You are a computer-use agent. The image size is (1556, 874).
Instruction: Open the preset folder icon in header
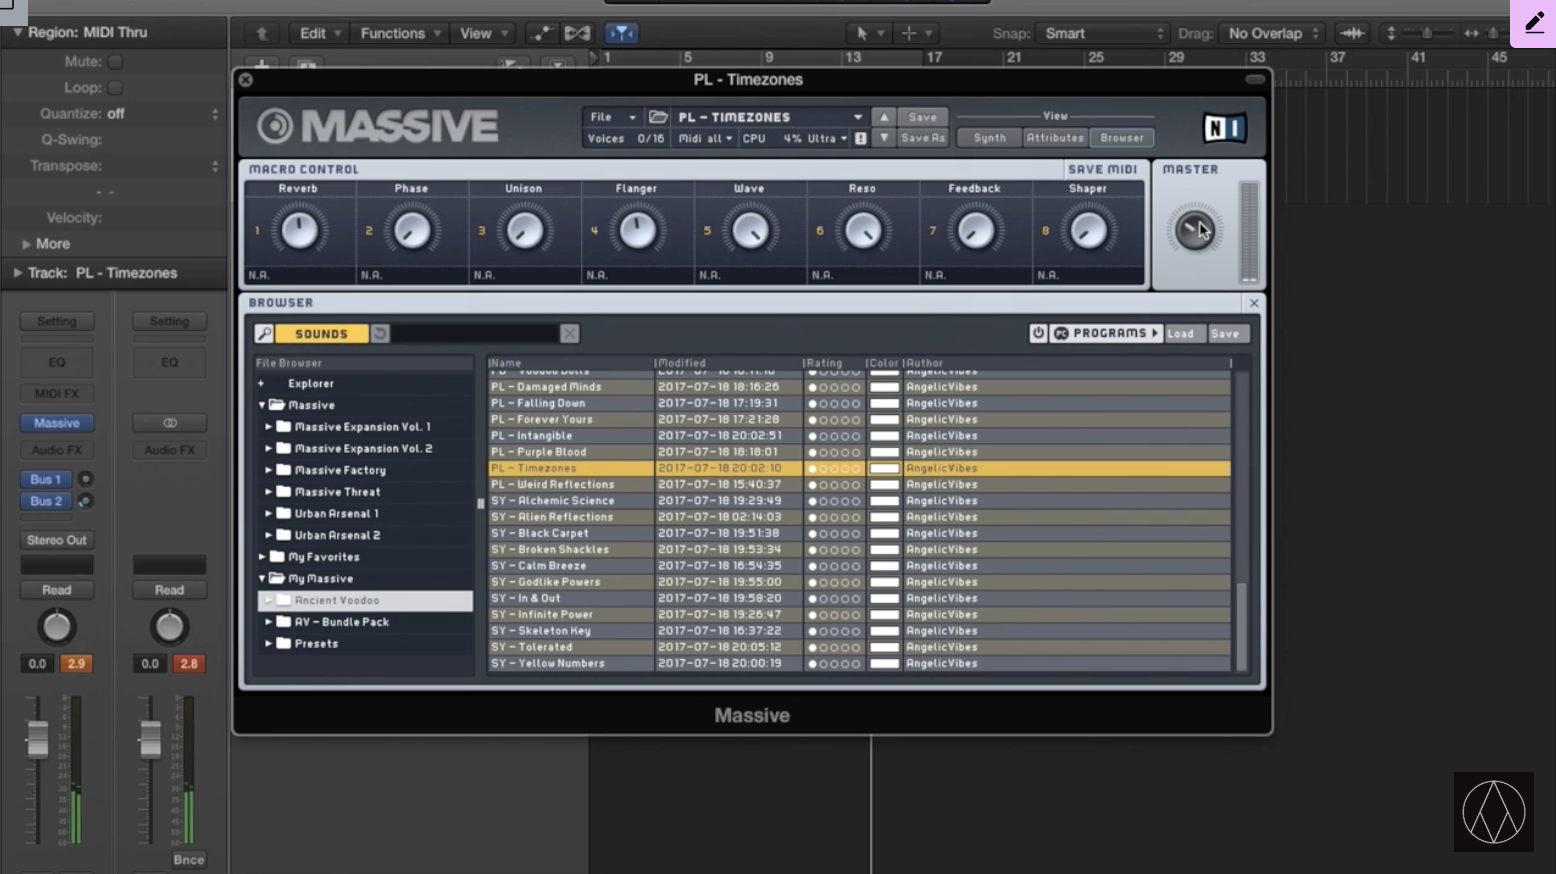pos(658,117)
